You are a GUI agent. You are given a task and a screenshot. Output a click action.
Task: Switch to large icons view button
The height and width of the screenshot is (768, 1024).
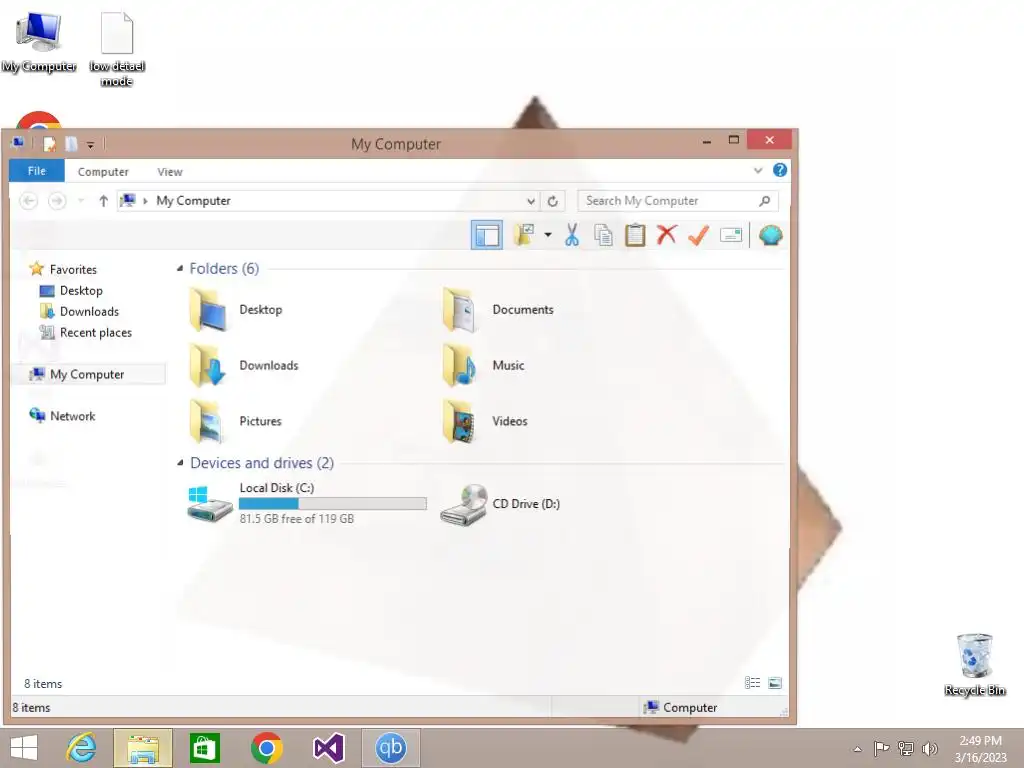tap(775, 683)
